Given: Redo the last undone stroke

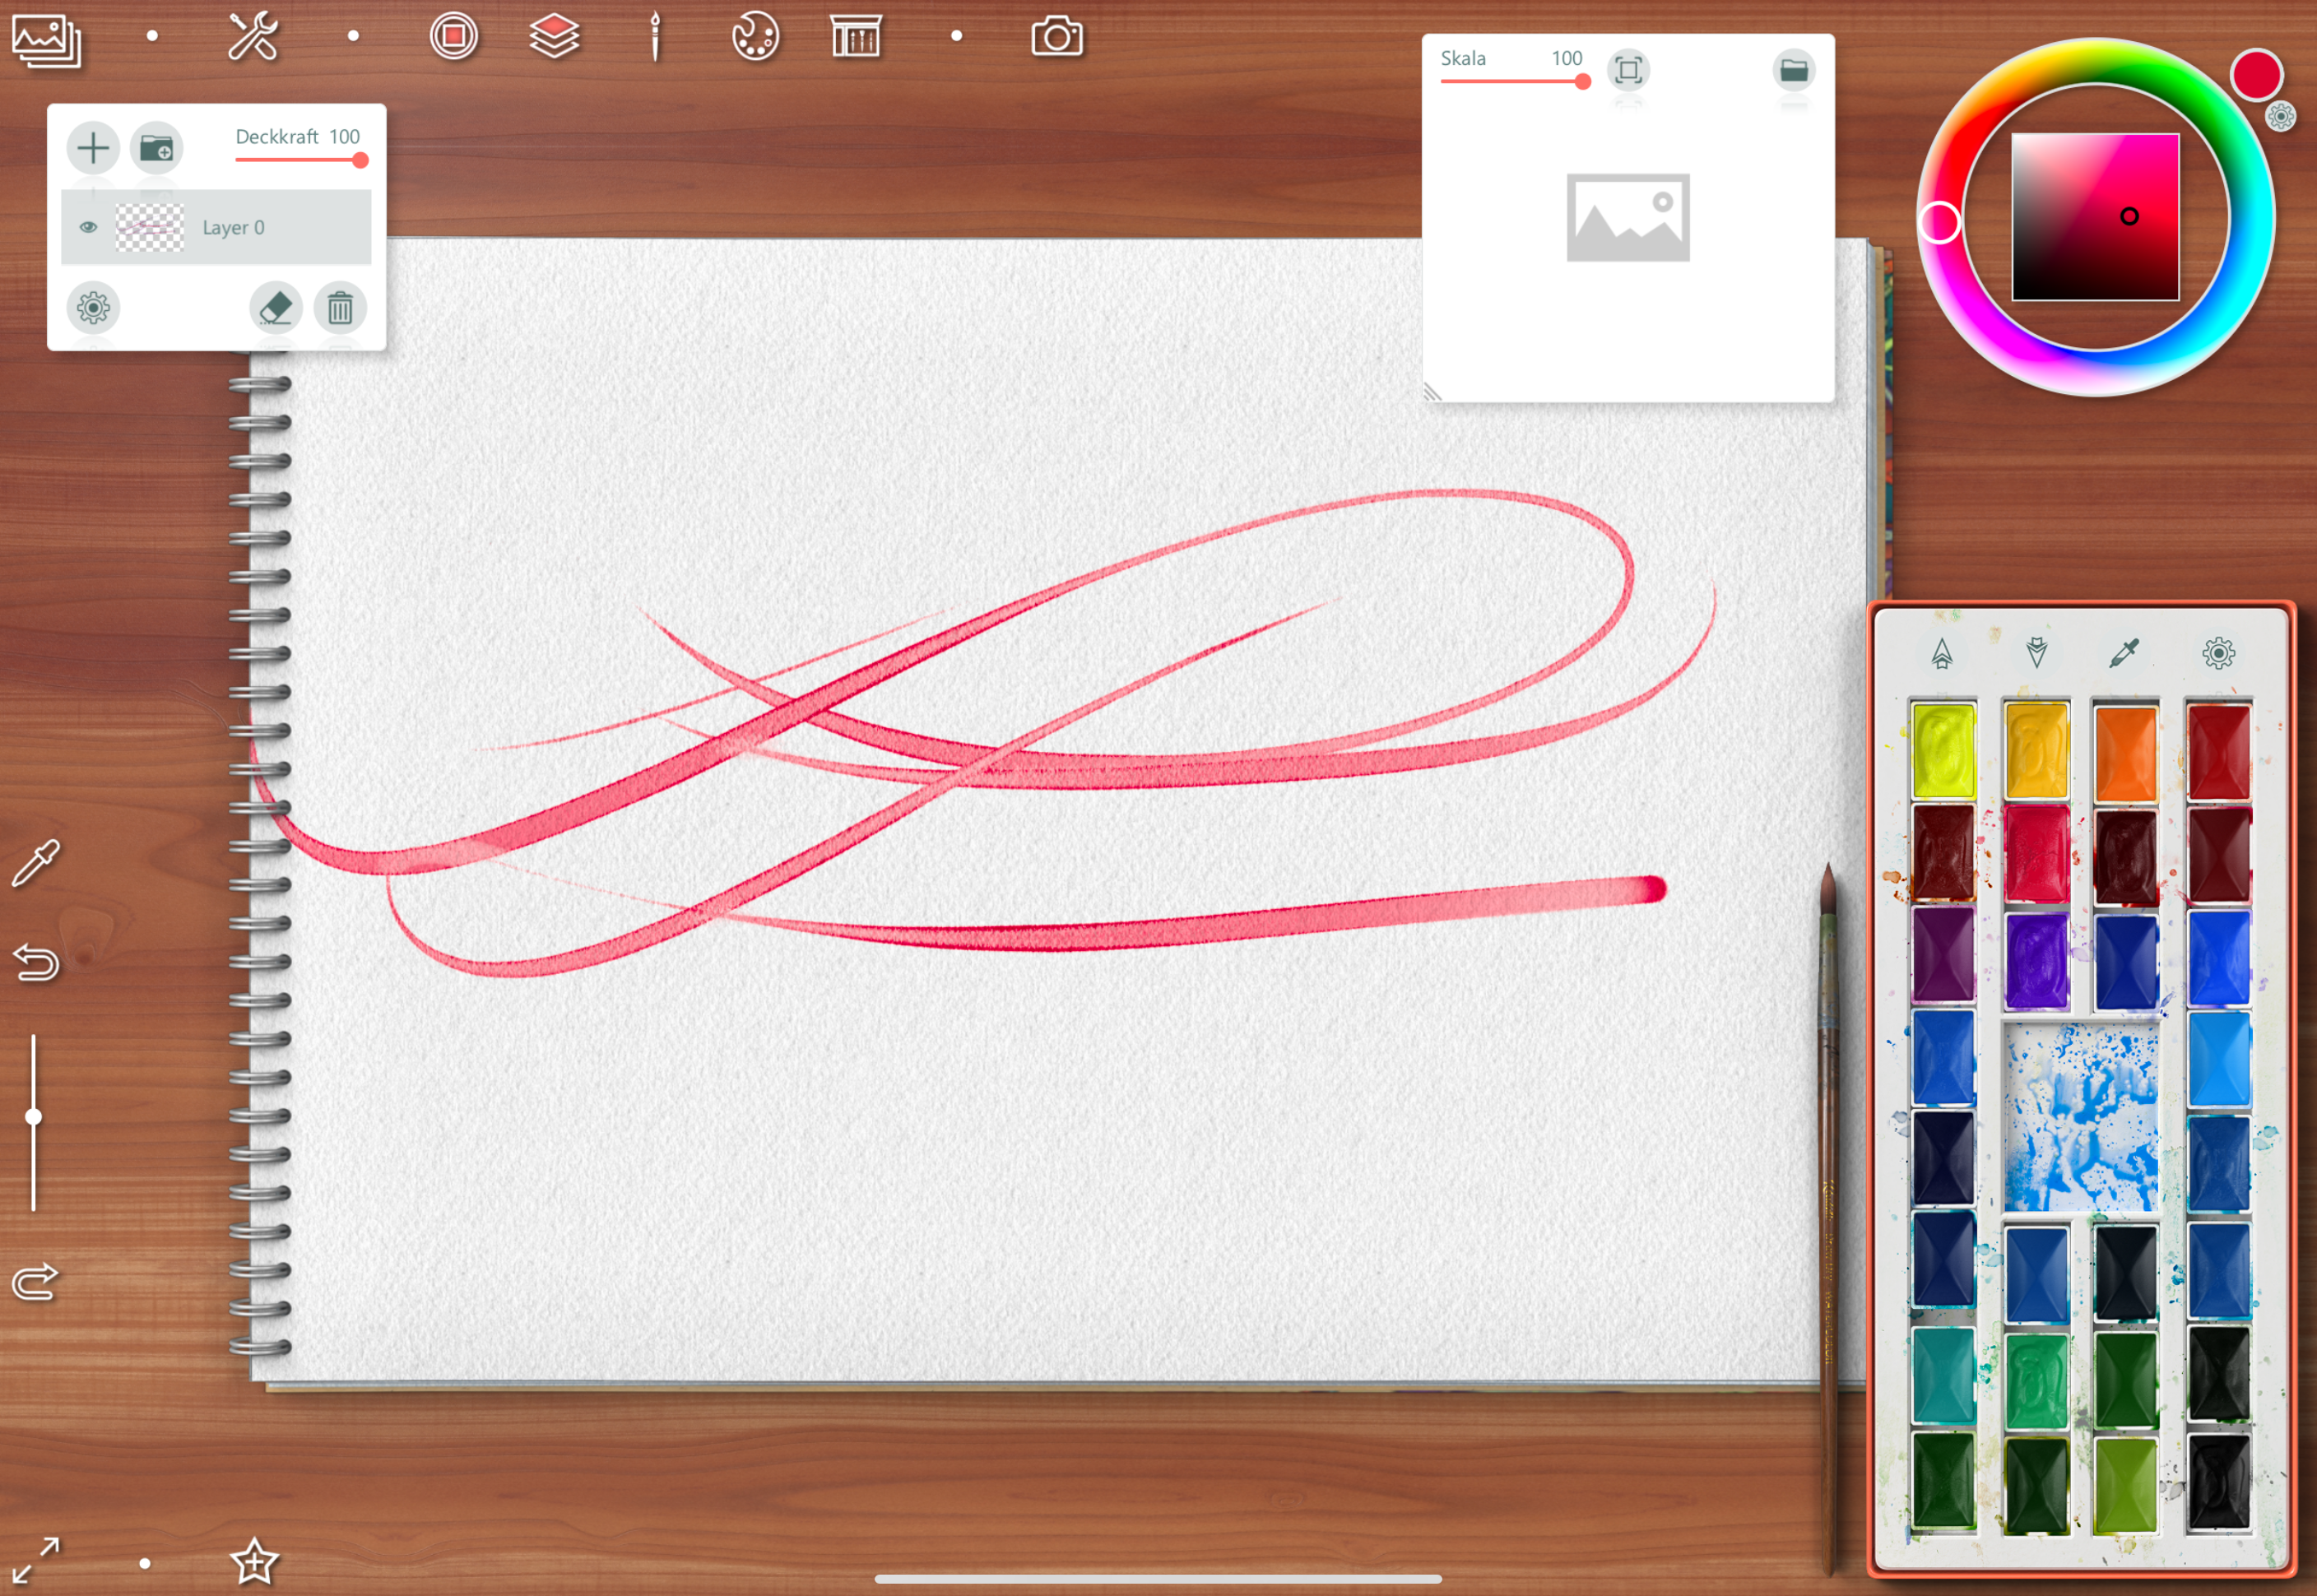Looking at the screenshot, I should (36, 1281).
